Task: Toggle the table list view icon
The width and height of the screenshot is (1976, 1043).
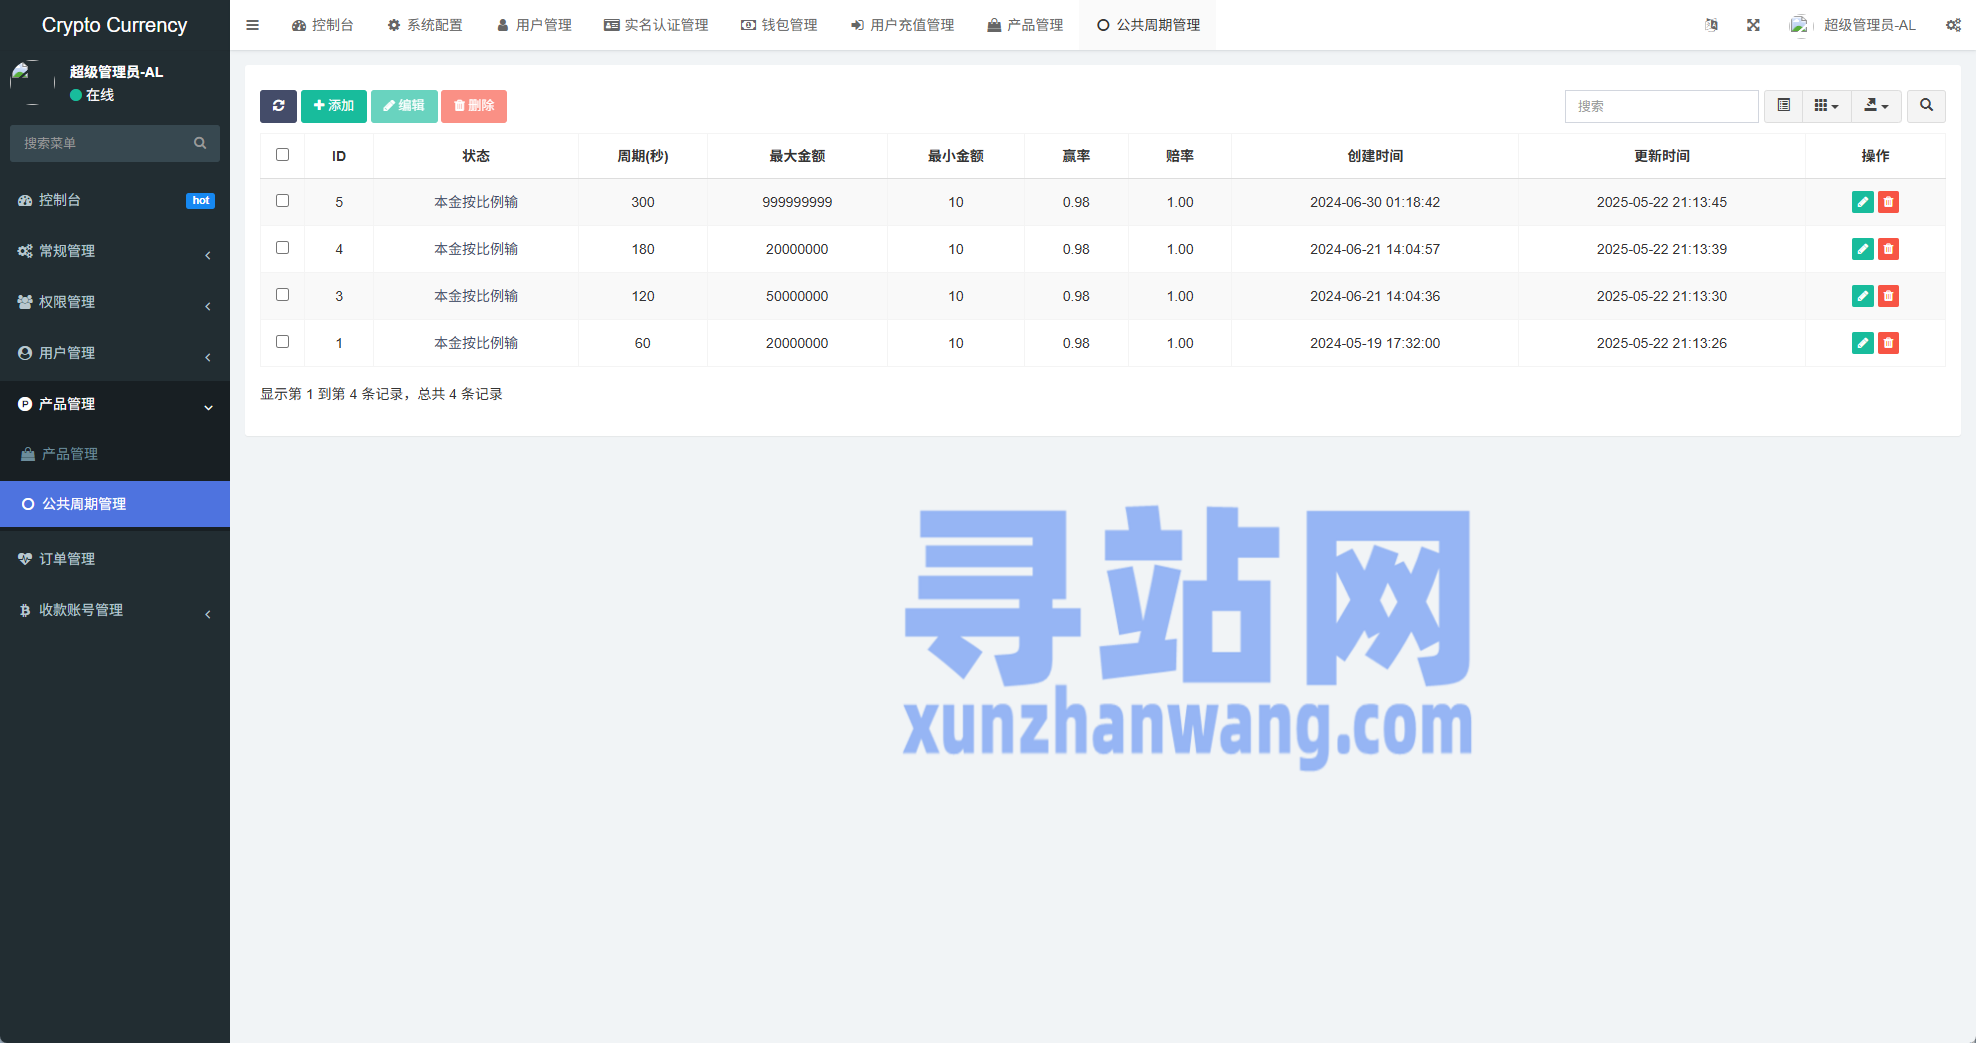Action: click(x=1783, y=106)
